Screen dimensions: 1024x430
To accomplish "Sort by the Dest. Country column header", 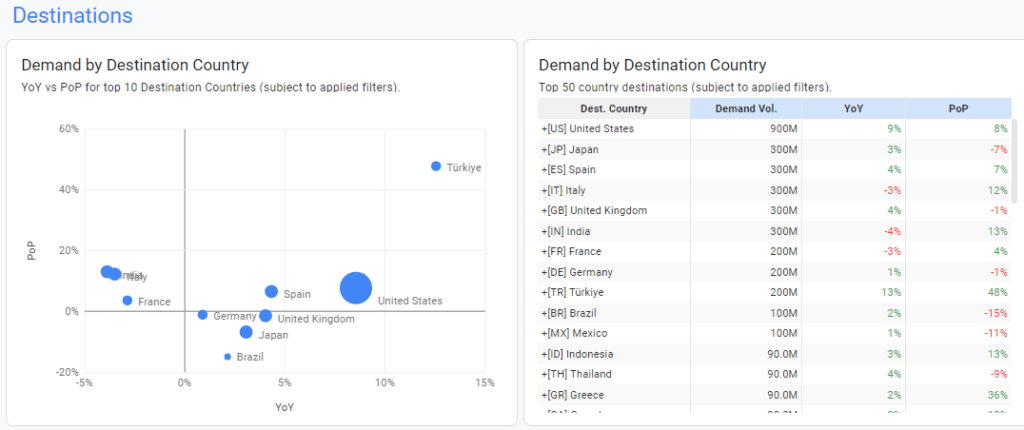I will tap(614, 108).
